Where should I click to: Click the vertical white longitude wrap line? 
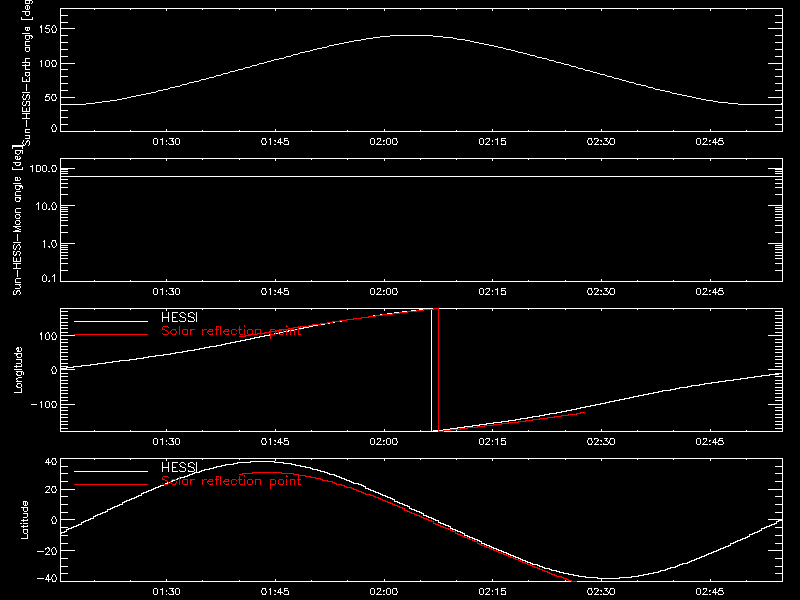pos(432,370)
